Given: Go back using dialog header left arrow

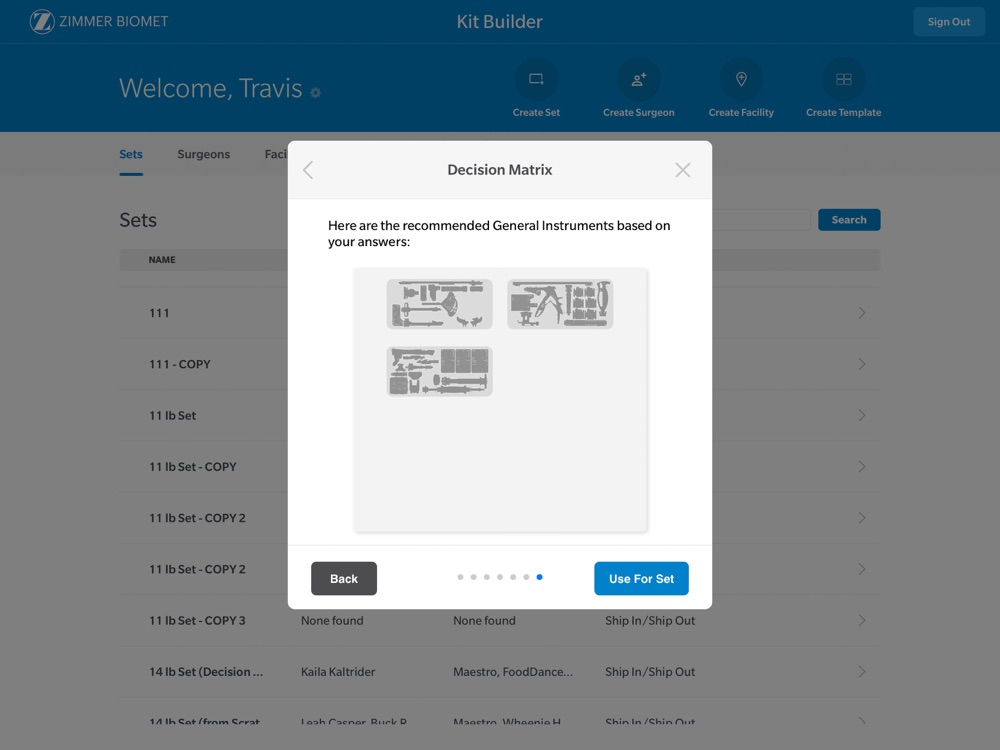Looking at the screenshot, I should 308,170.
